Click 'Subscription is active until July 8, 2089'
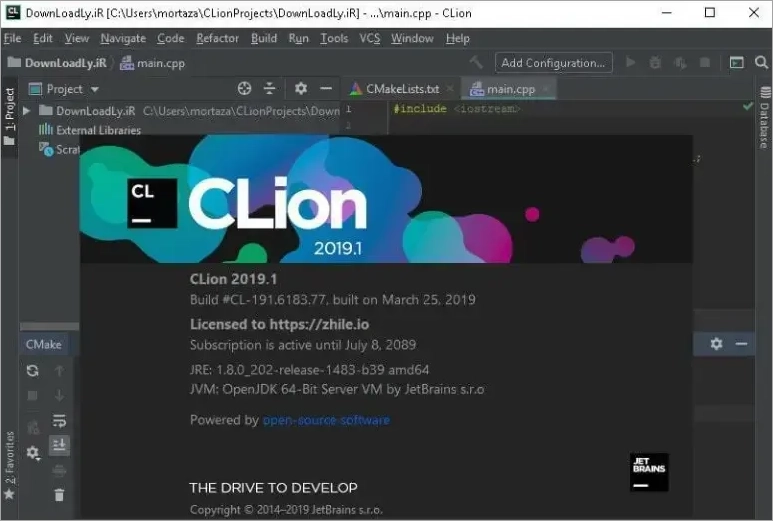773x521 pixels. coord(303,345)
